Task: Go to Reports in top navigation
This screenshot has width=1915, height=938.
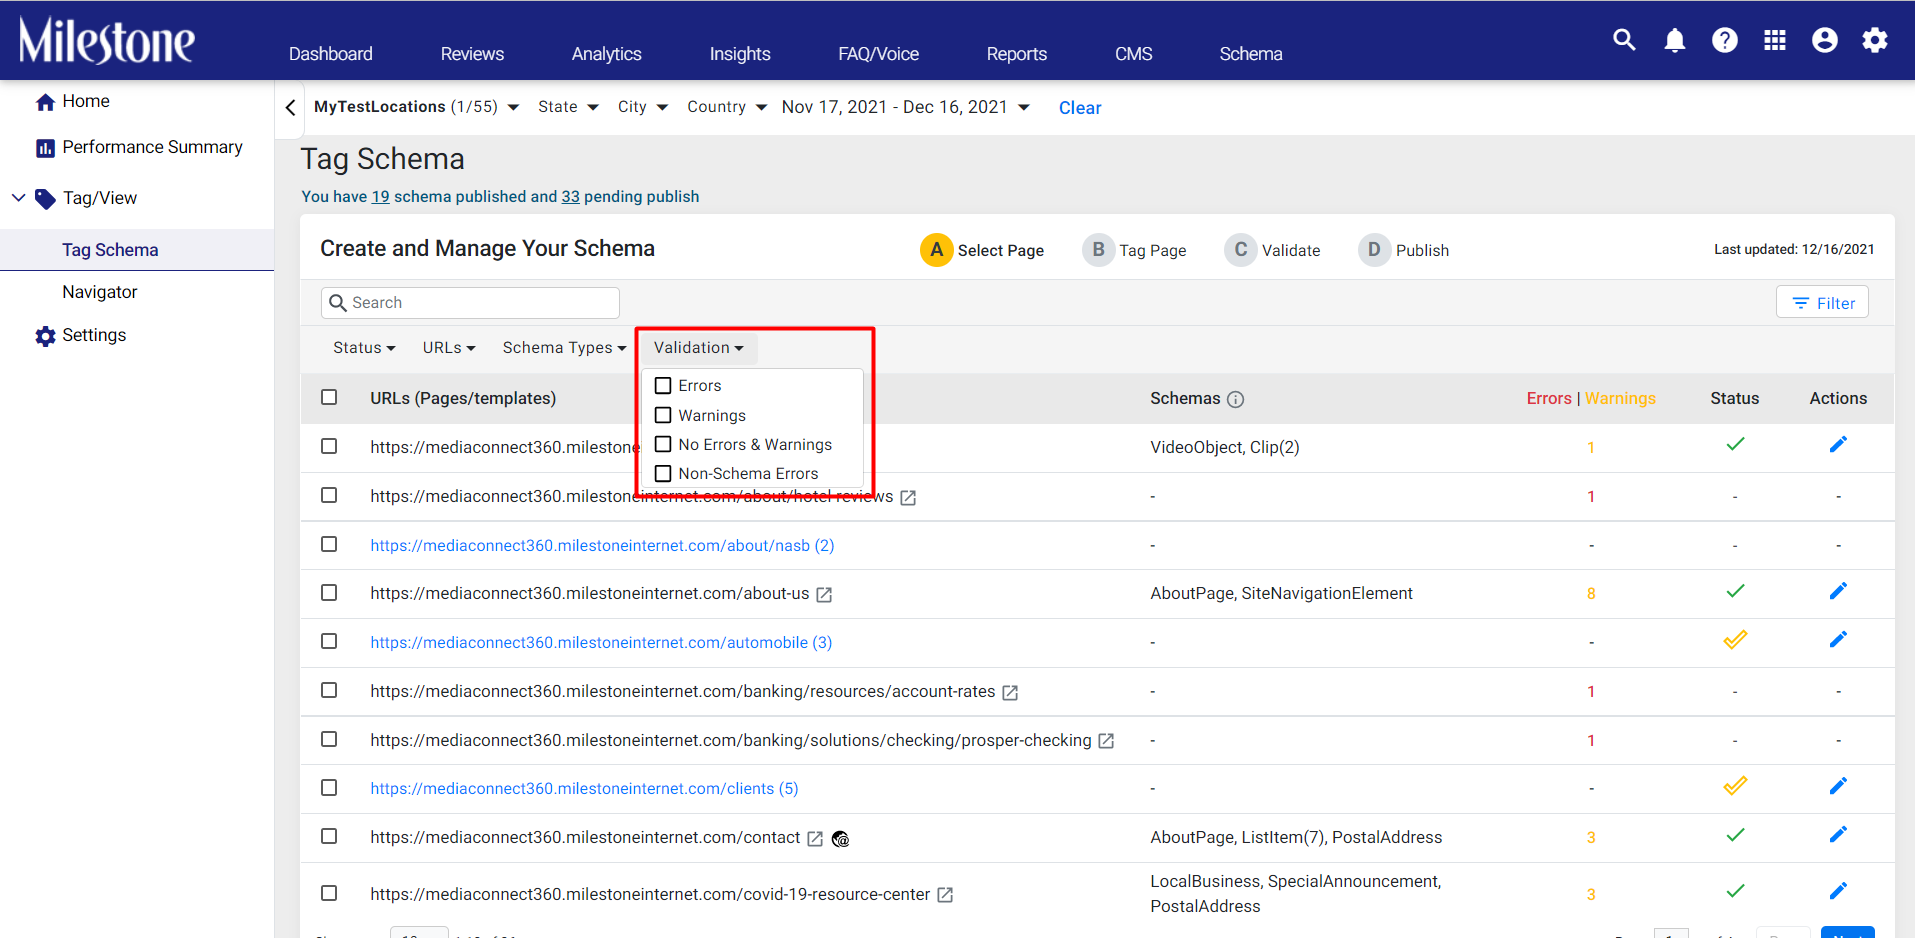Action: click(1017, 54)
